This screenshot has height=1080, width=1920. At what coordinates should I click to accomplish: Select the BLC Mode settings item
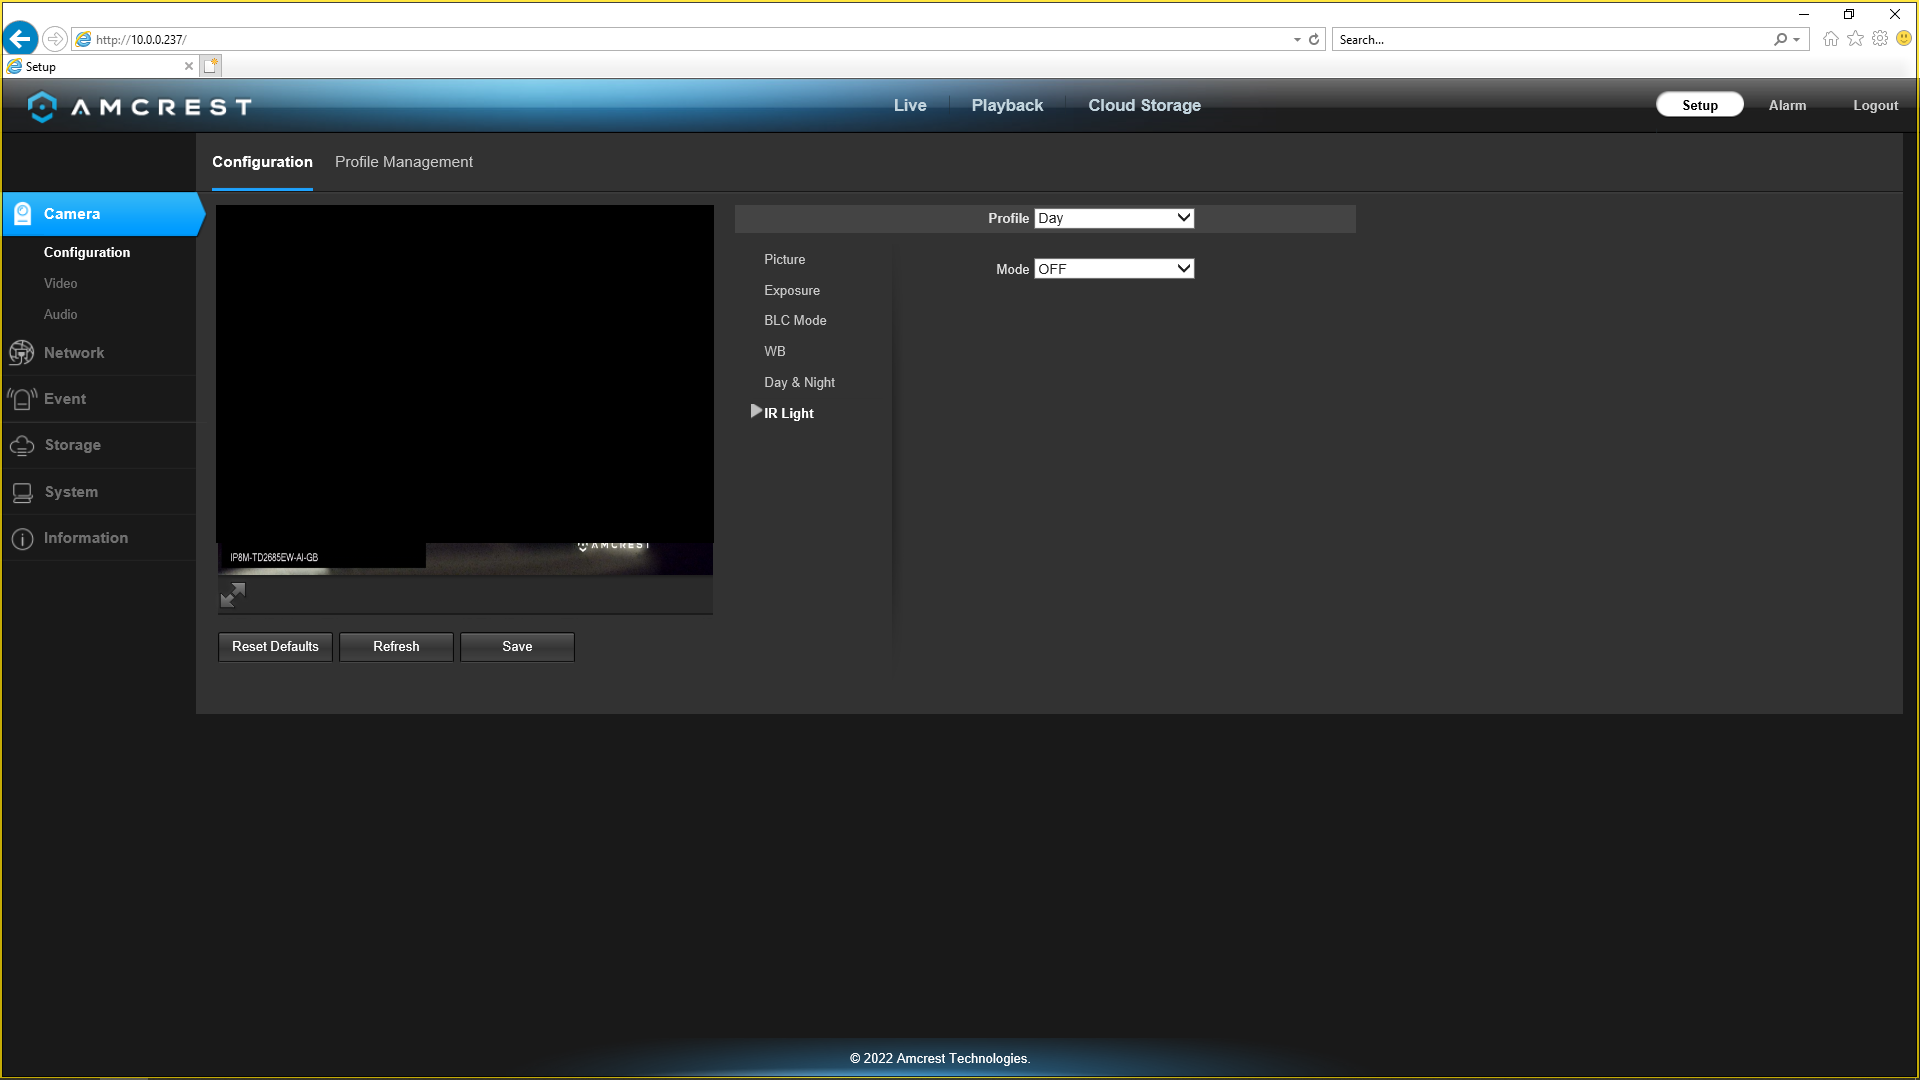pyautogui.click(x=795, y=320)
